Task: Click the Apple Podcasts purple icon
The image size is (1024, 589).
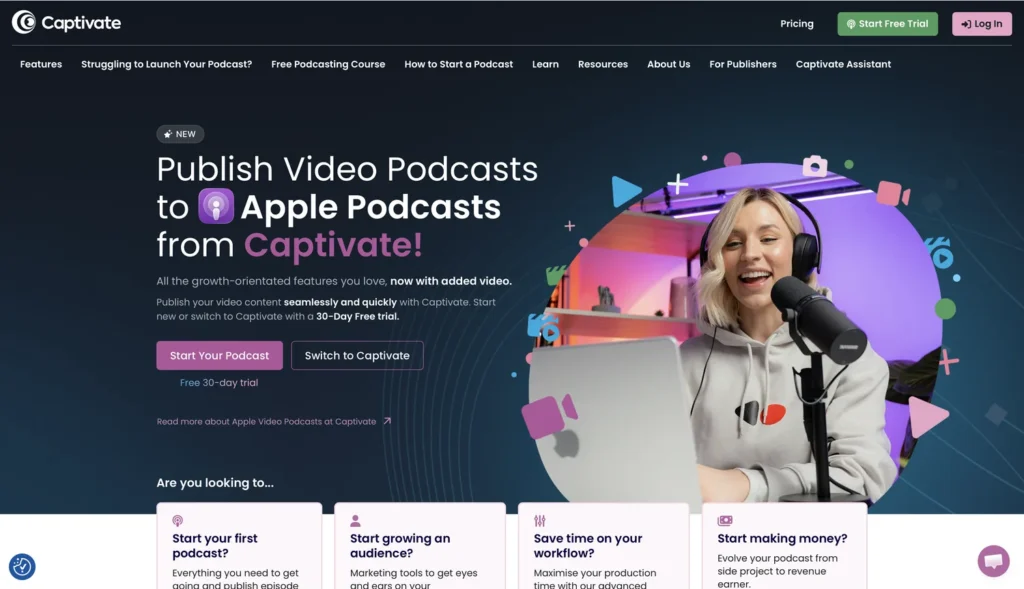Action: [216, 206]
